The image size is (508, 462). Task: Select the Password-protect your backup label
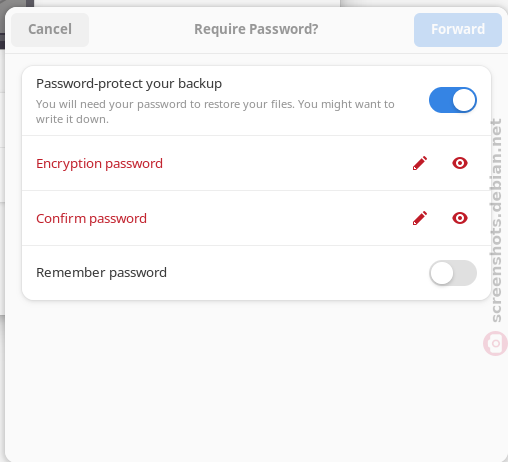coord(129,84)
